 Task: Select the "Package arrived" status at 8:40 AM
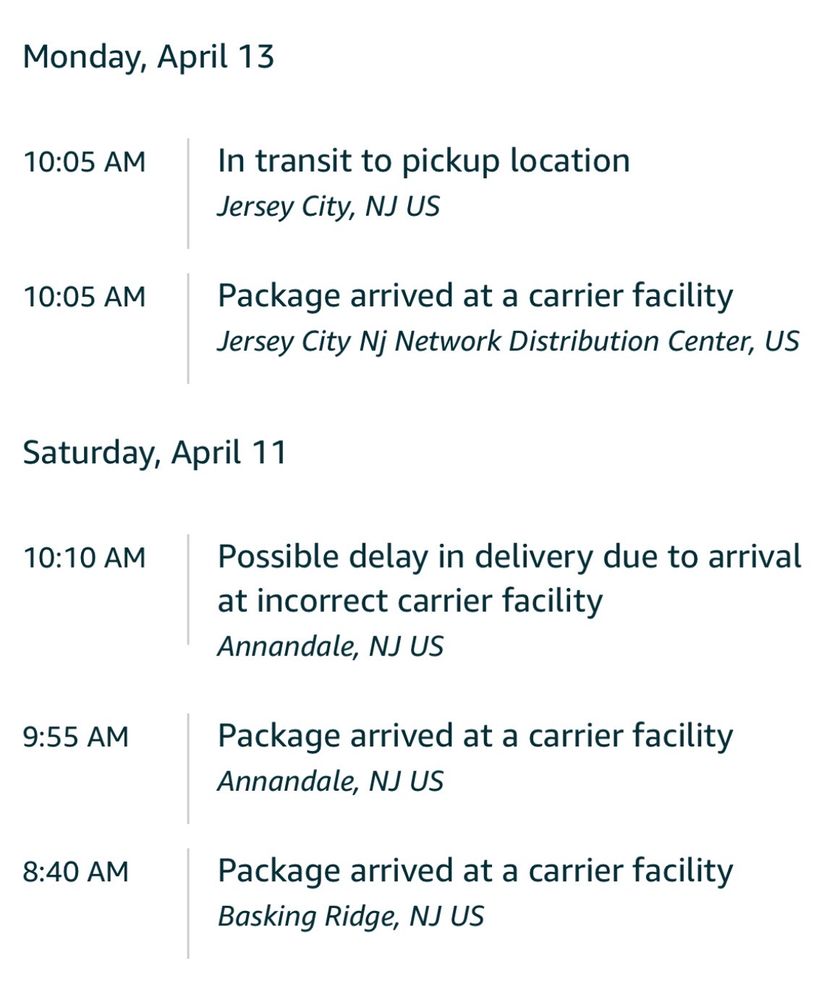(475, 871)
